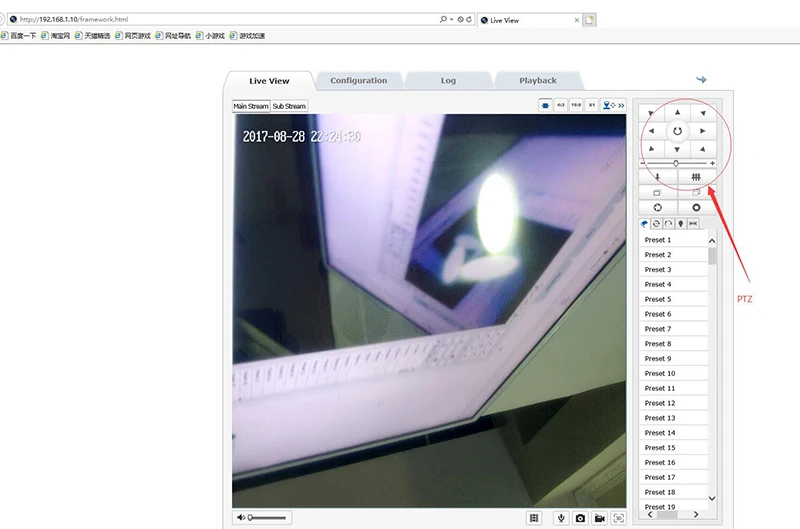This screenshot has width=800, height=529.
Task: Select Preset 15
Action: (x=673, y=447)
